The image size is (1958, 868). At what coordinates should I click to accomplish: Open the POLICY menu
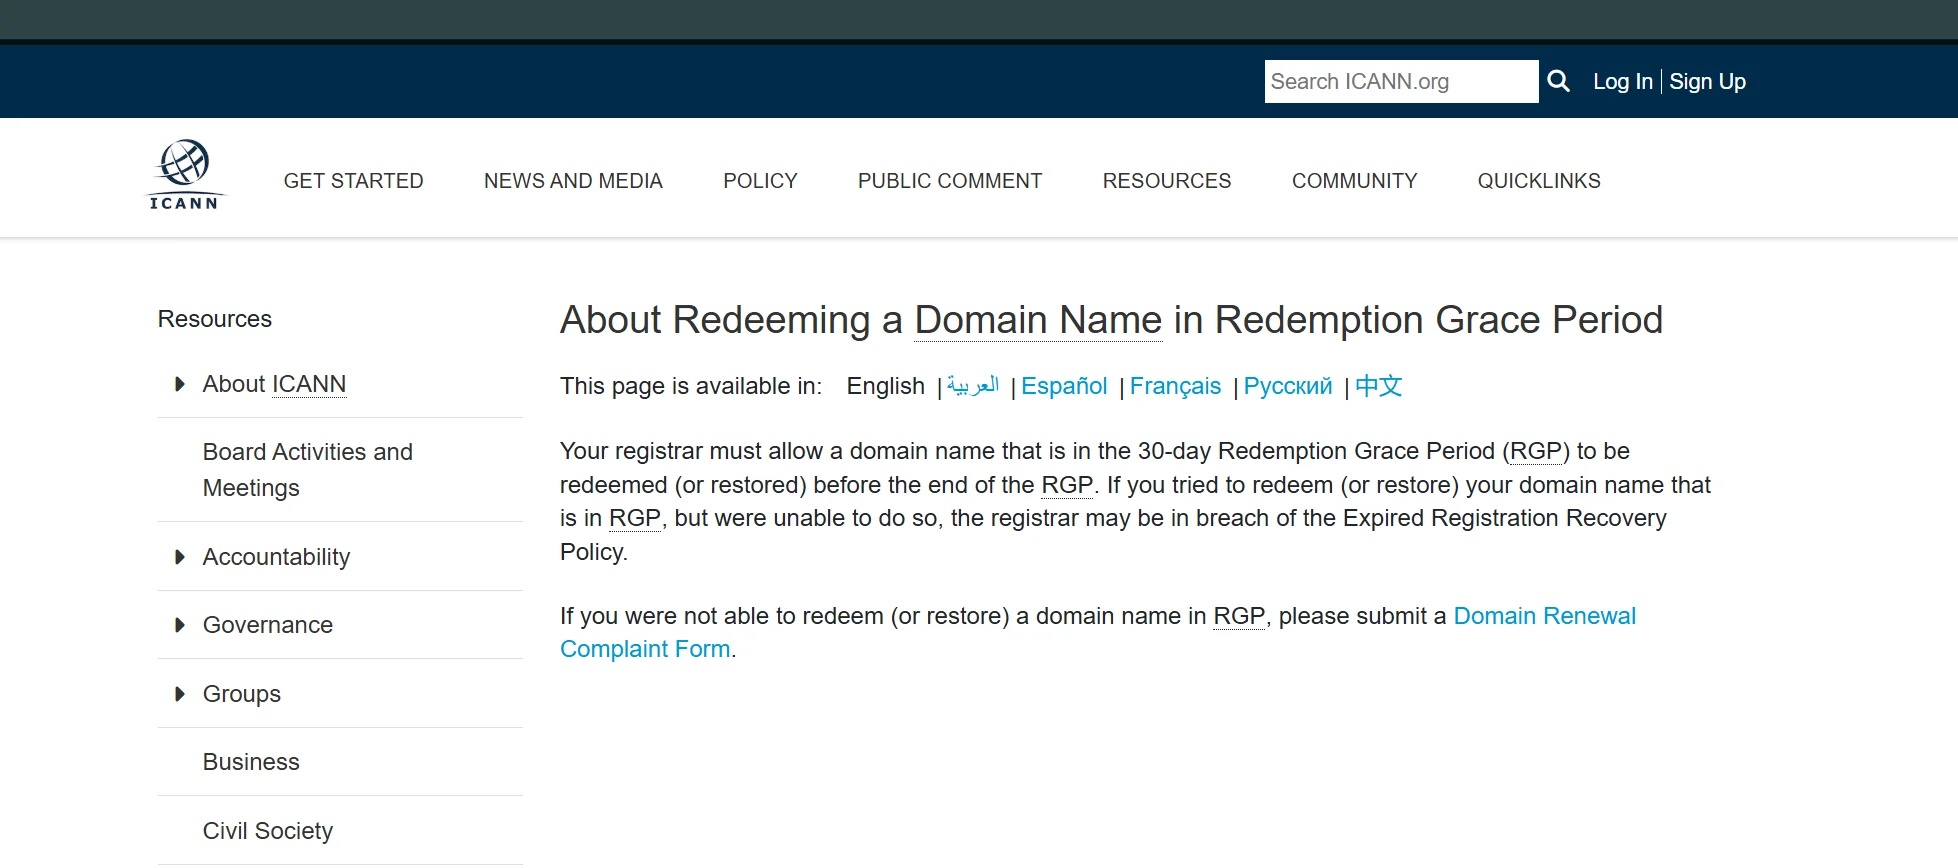pos(760,181)
